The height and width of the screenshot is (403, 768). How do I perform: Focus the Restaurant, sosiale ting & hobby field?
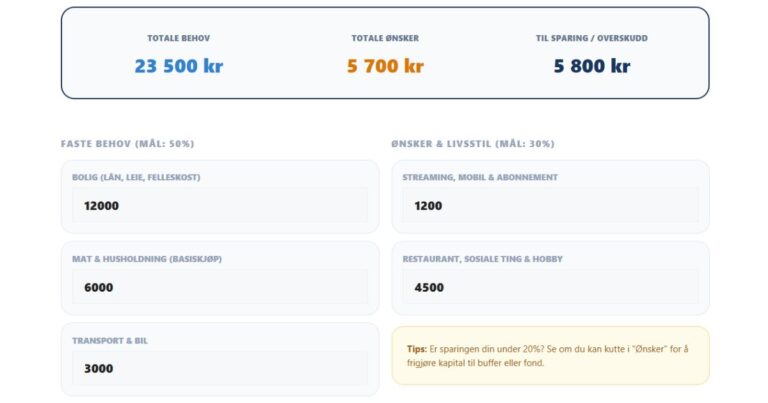[550, 287]
